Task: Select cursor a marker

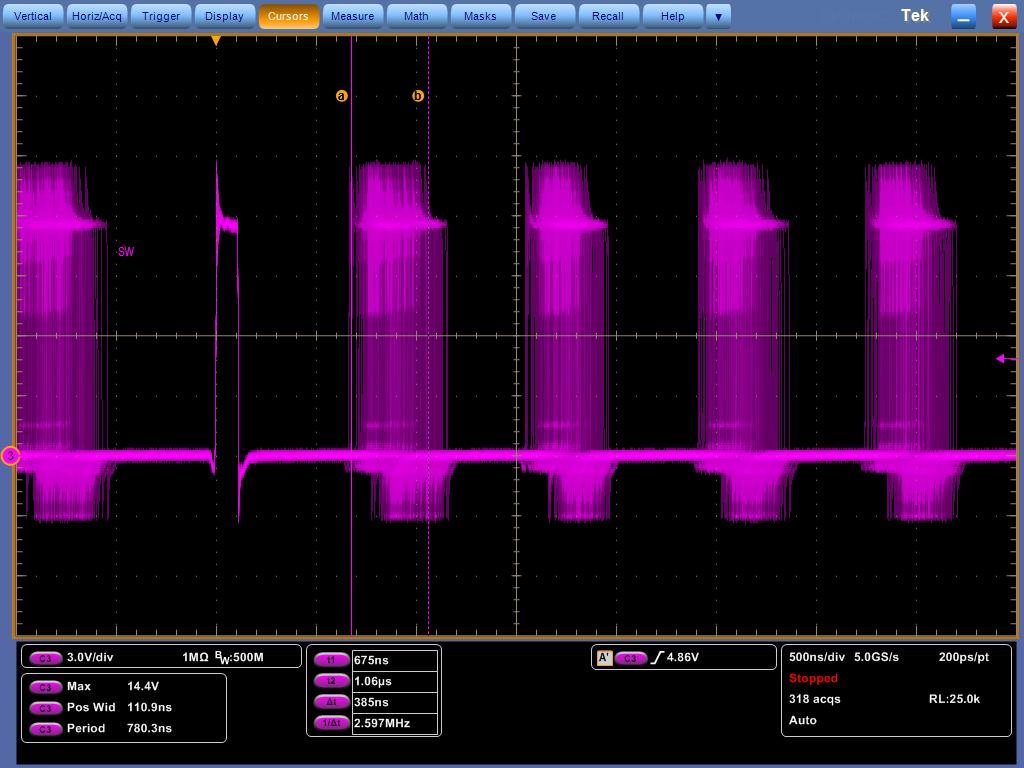Action: click(x=342, y=96)
